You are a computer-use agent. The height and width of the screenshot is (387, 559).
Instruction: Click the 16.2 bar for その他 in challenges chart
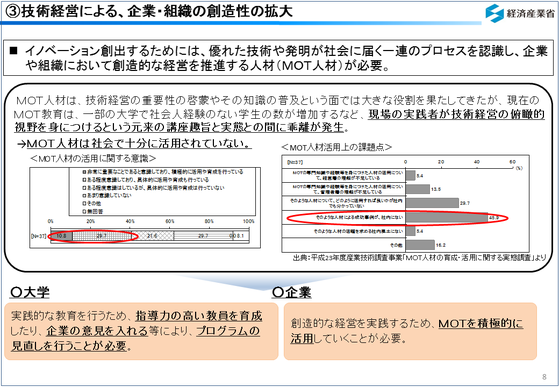pyautogui.click(x=420, y=245)
